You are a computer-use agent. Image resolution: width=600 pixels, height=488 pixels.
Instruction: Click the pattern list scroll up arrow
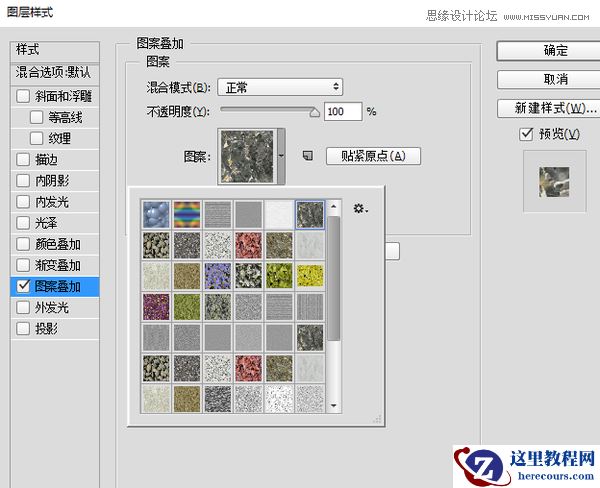[x=334, y=207]
